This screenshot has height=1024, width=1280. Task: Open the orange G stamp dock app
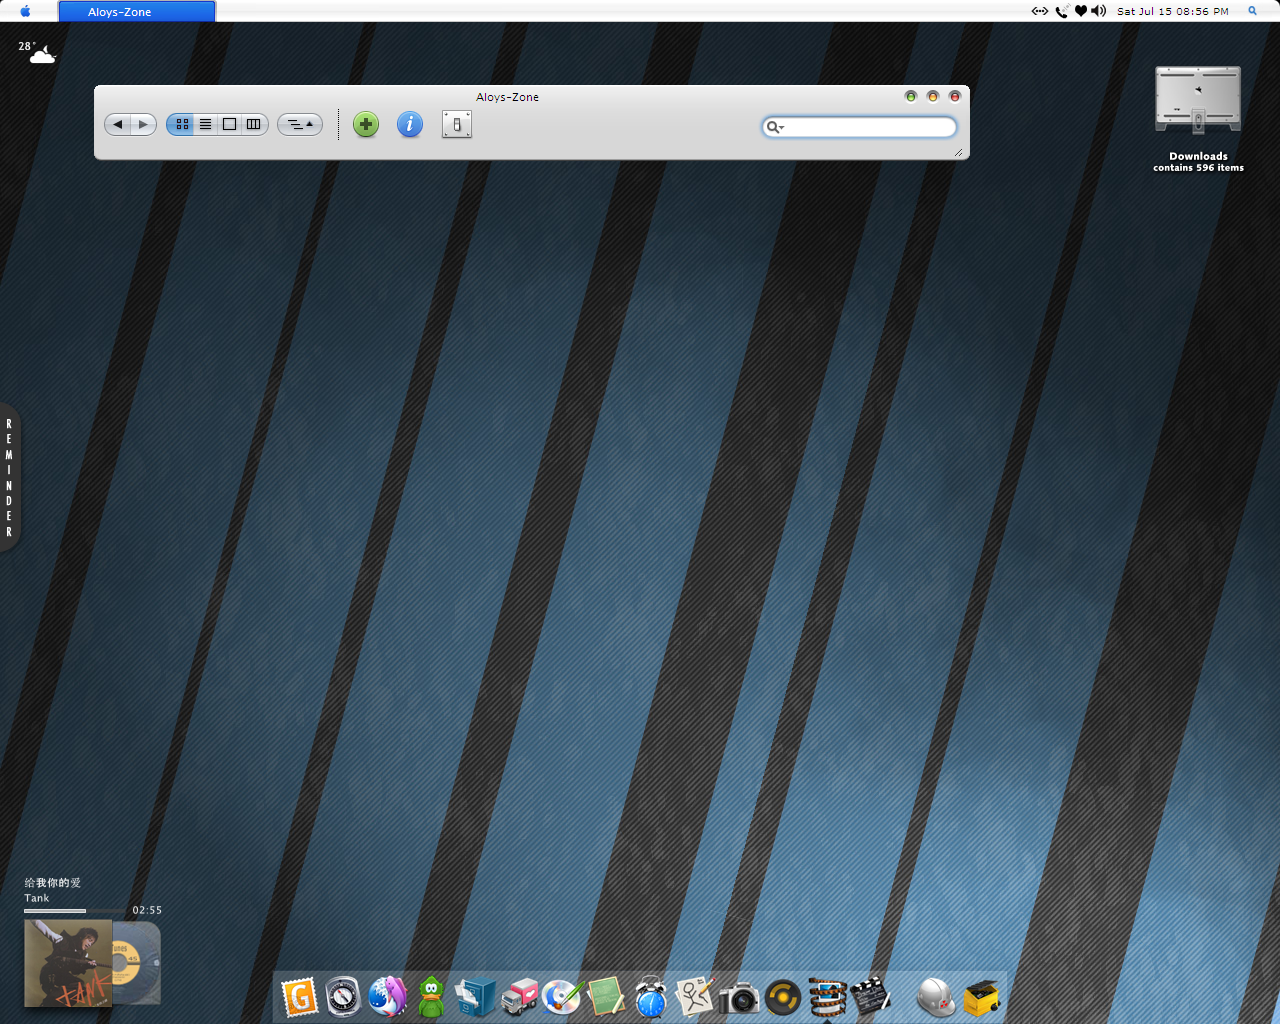point(299,997)
